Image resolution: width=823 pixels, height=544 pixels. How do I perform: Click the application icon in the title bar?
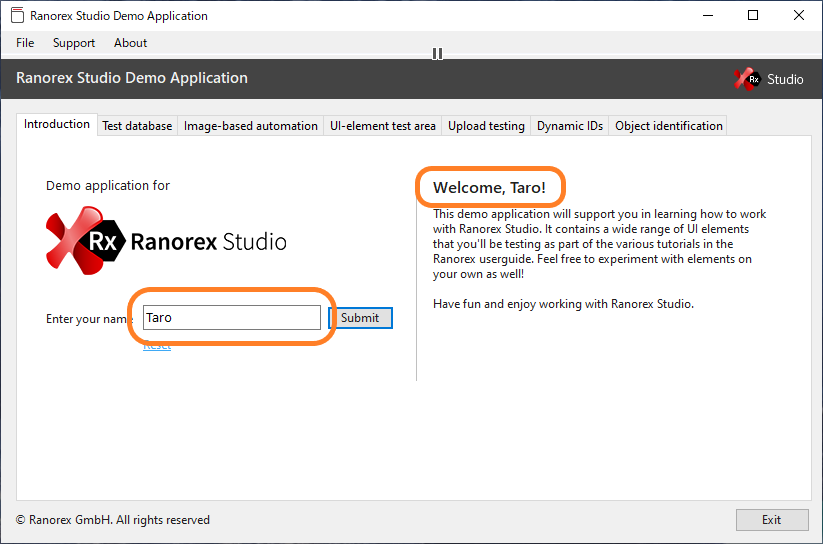[17, 15]
